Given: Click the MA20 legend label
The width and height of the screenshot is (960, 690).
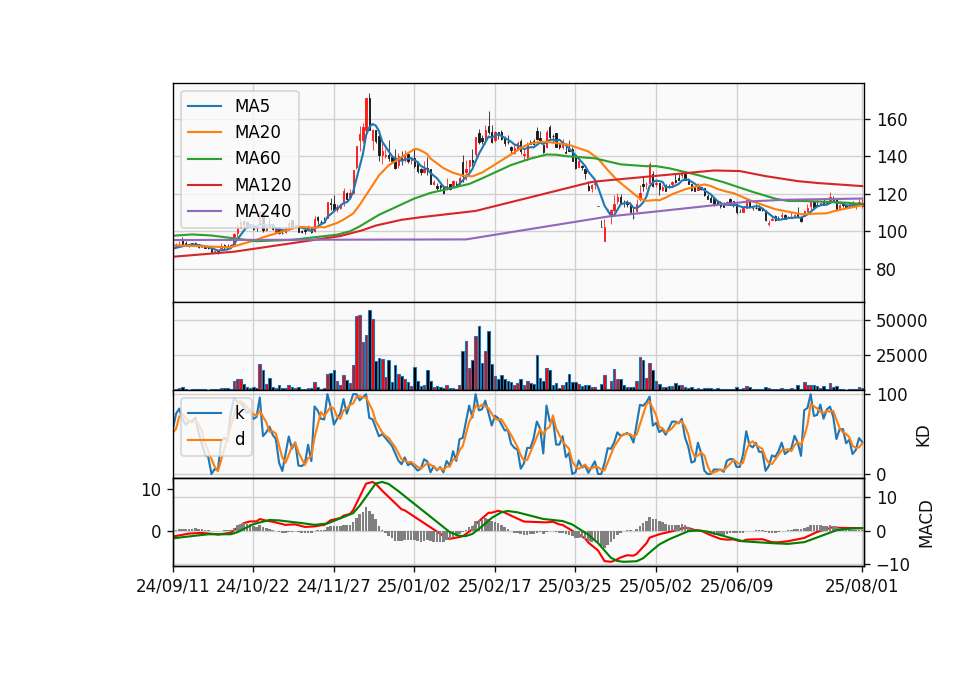Looking at the screenshot, I should click(258, 132).
